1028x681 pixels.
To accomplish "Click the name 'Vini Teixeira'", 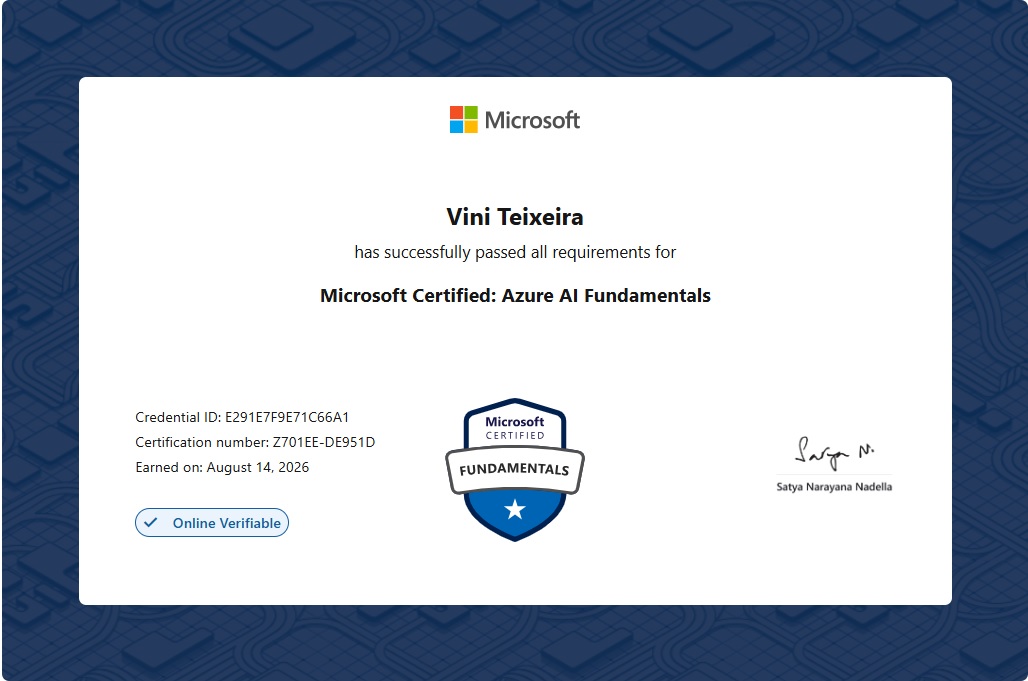I will (x=515, y=217).
